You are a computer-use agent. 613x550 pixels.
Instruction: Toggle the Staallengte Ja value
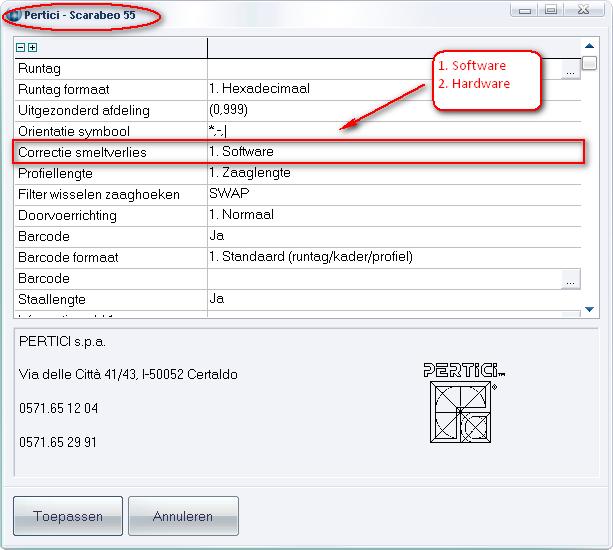pos(217,299)
